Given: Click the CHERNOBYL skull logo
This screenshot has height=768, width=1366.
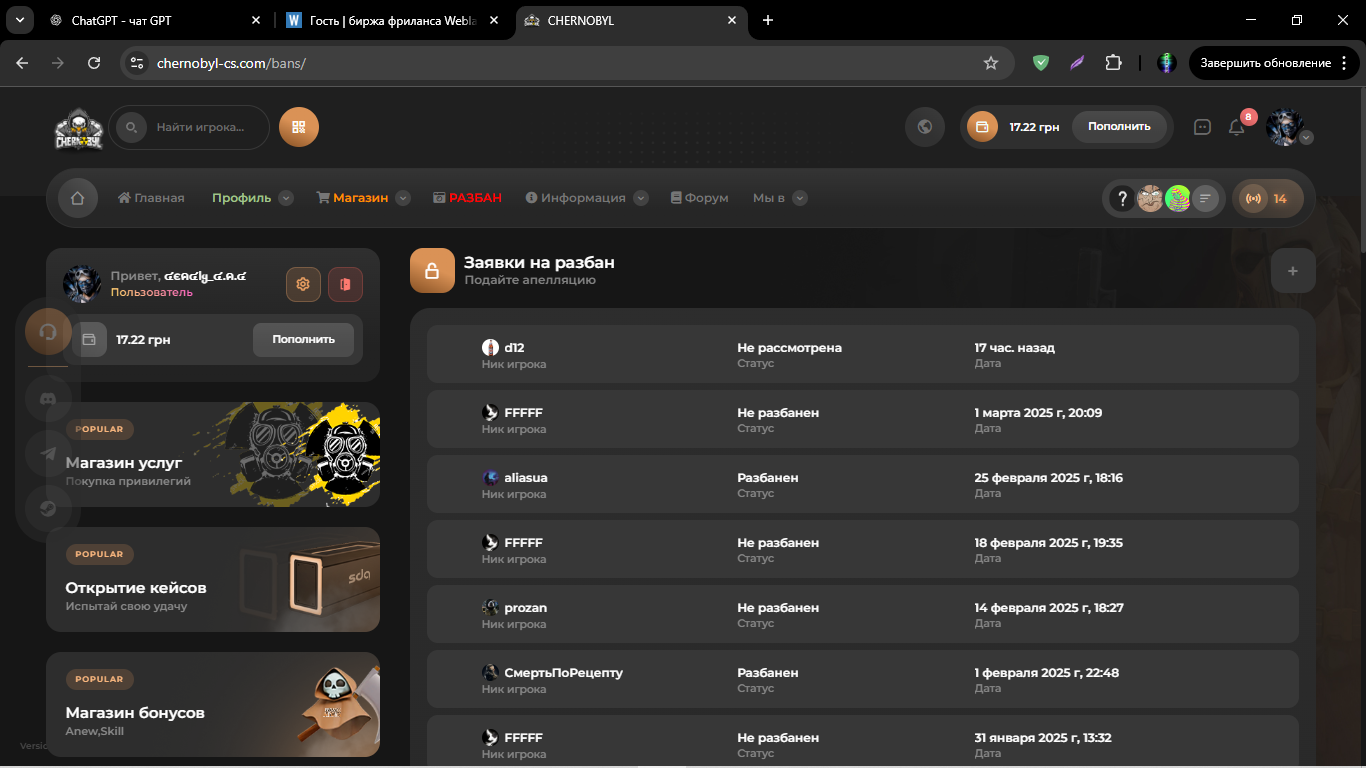Looking at the screenshot, I should (x=79, y=128).
